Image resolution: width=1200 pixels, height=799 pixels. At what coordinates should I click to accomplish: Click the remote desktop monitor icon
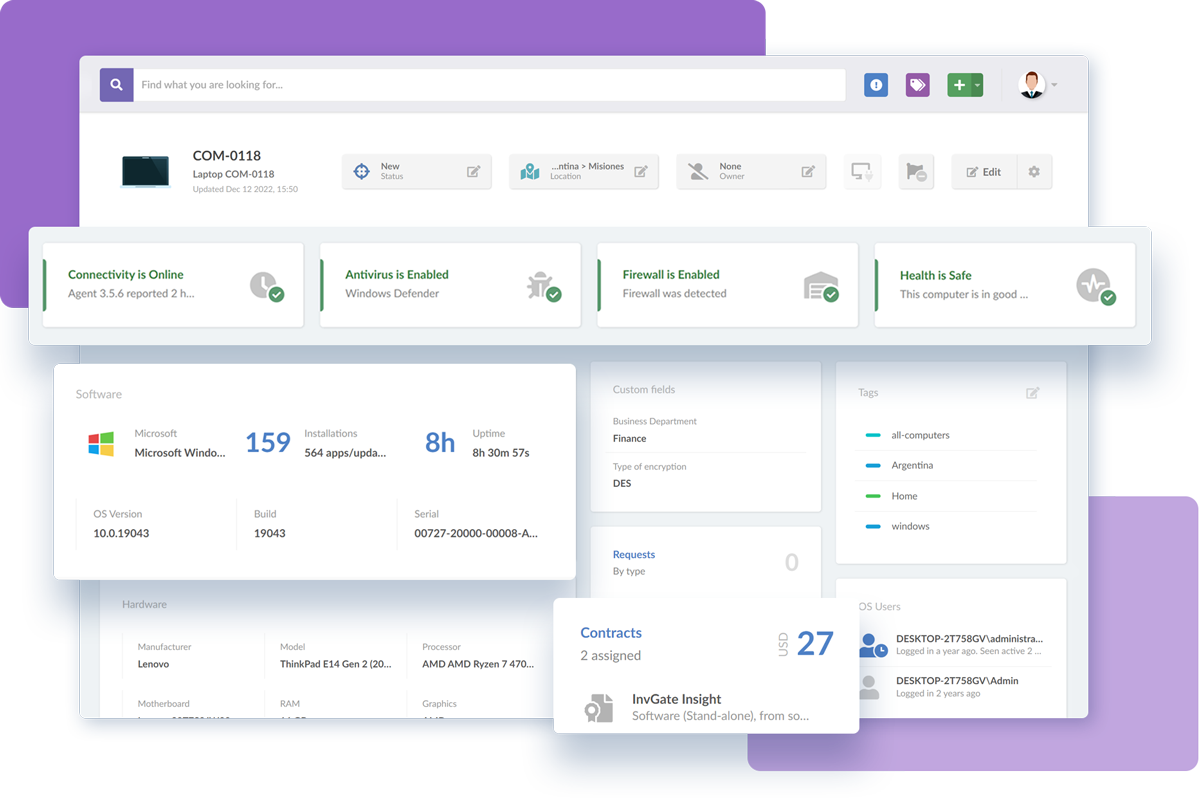(x=862, y=171)
